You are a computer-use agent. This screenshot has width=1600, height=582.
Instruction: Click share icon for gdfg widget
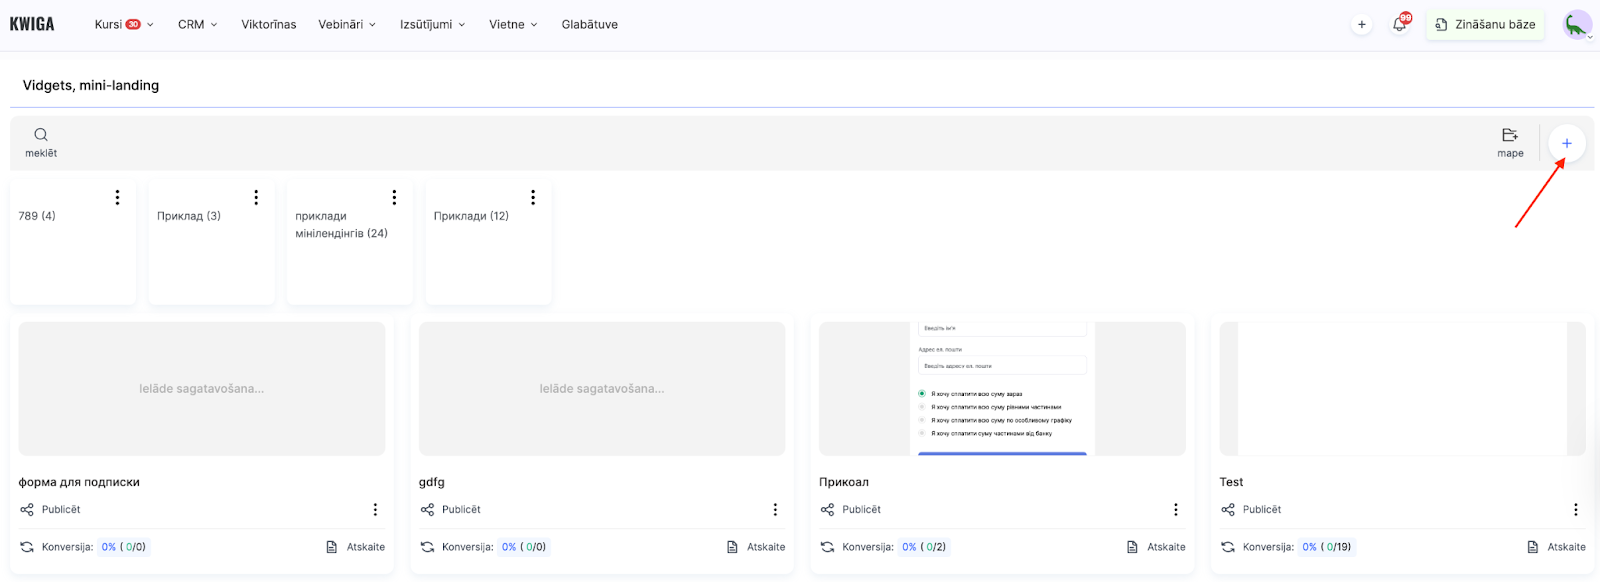point(427,510)
